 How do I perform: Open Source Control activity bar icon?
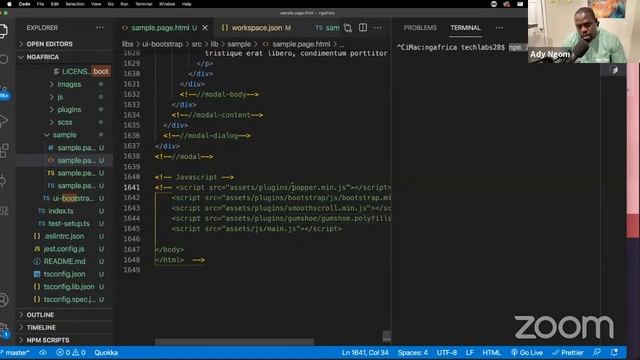(4, 92)
